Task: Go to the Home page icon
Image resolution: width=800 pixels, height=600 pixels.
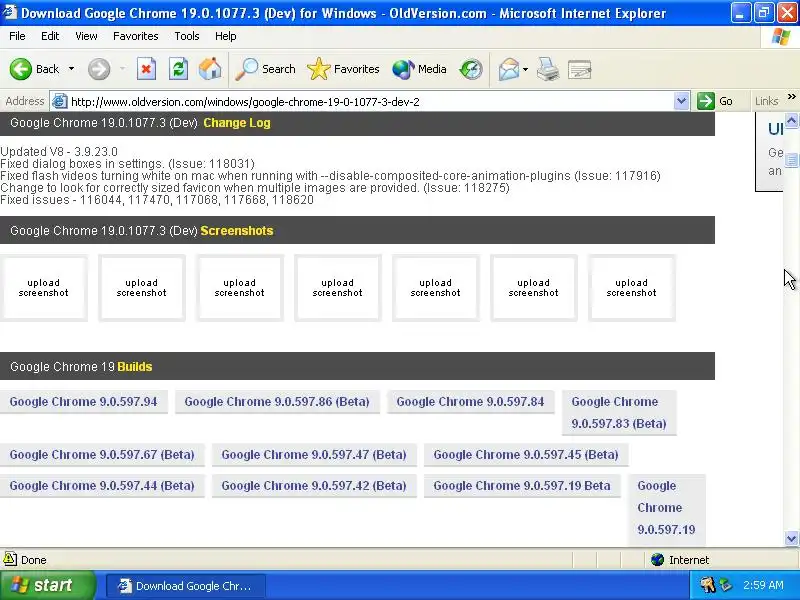Action: coord(210,69)
